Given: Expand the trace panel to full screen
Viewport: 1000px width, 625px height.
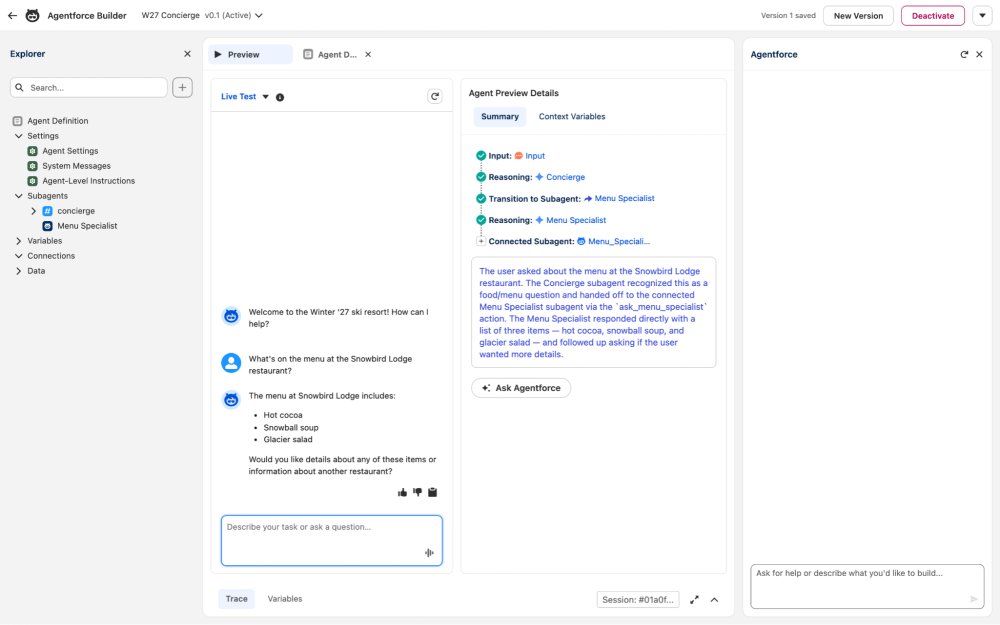Looking at the screenshot, I should coord(695,599).
